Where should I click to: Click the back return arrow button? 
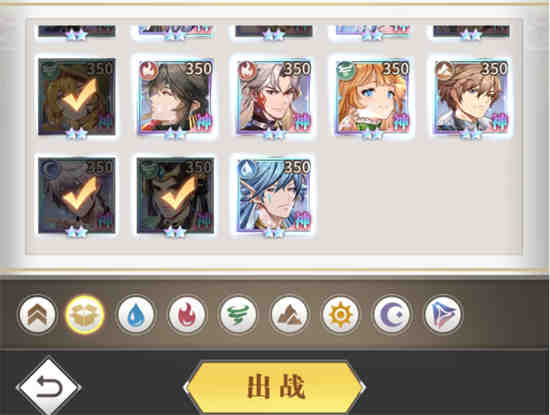(x=48, y=387)
